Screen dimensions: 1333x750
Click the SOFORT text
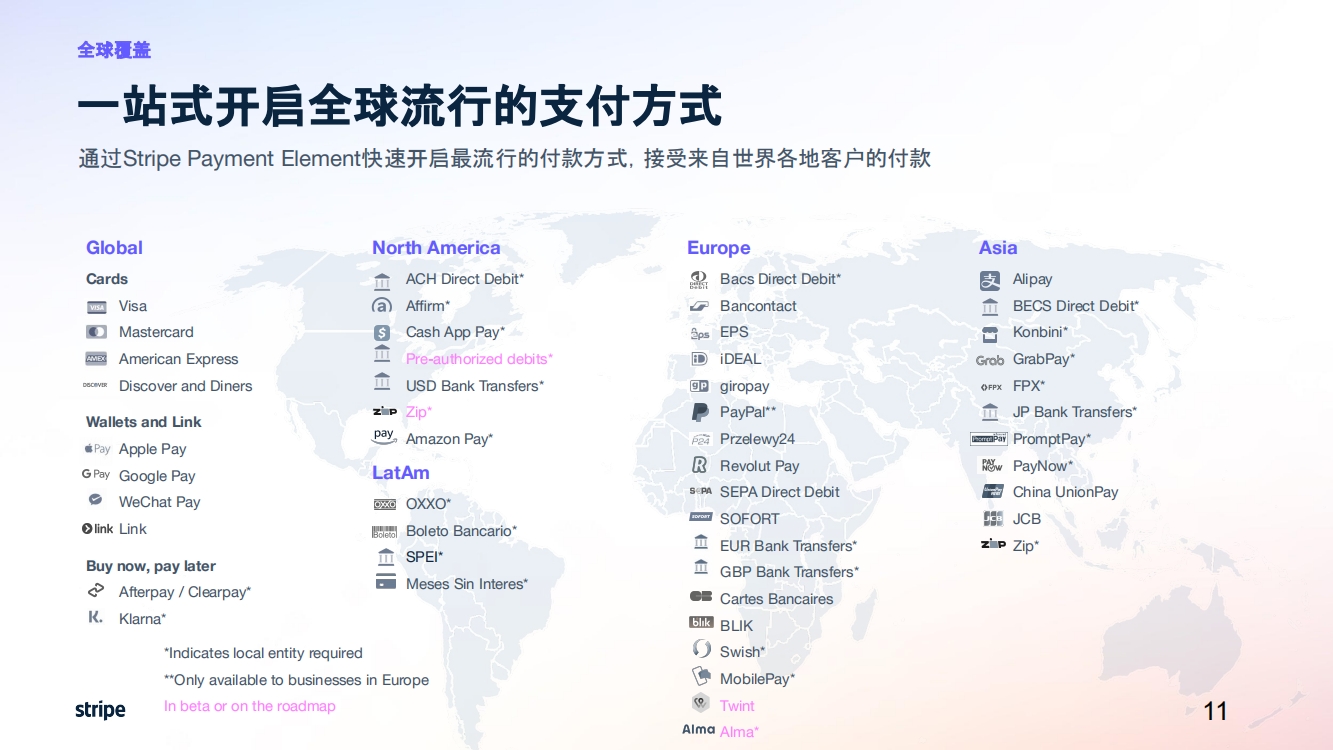tap(749, 519)
